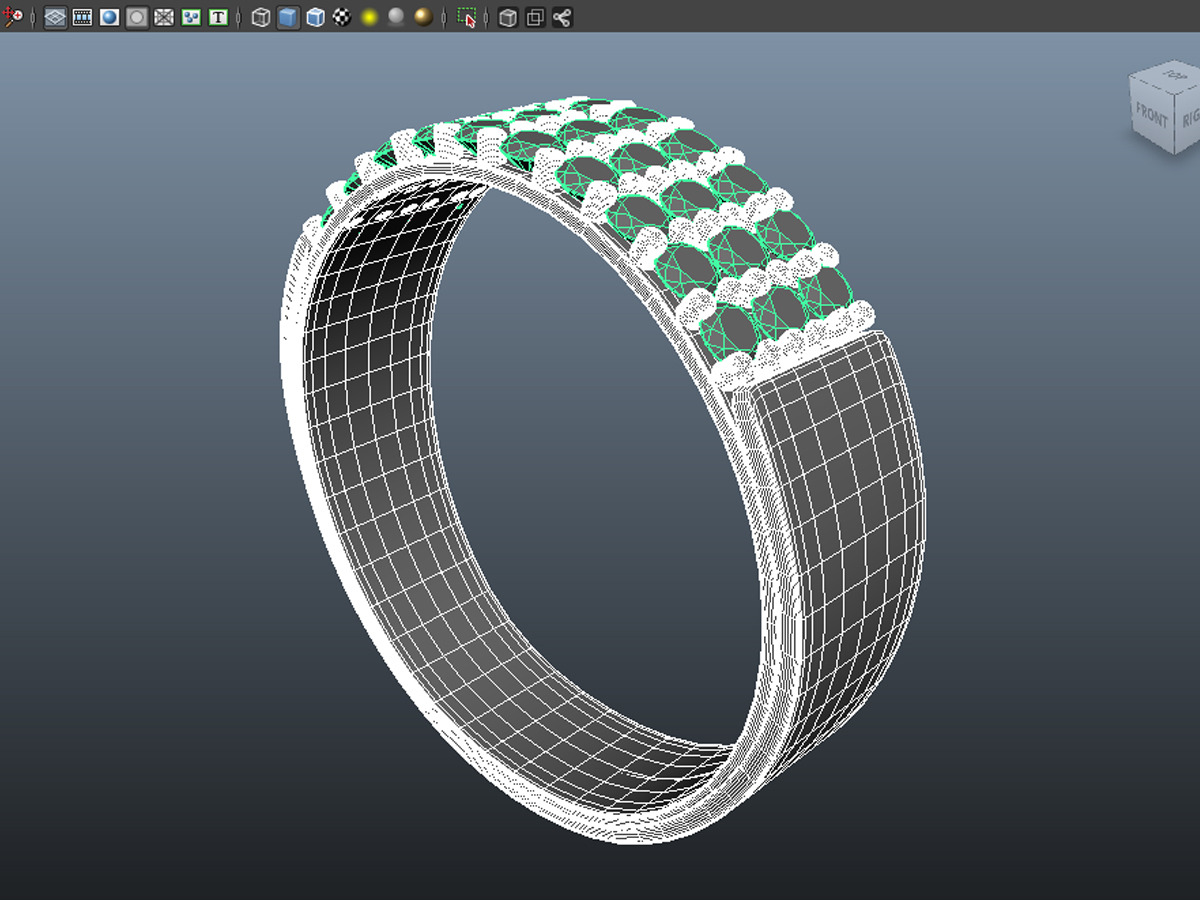Viewport: 1200px width, 900px height.
Task: Toggle Wireframe on Shaded display
Action: pos(315,17)
